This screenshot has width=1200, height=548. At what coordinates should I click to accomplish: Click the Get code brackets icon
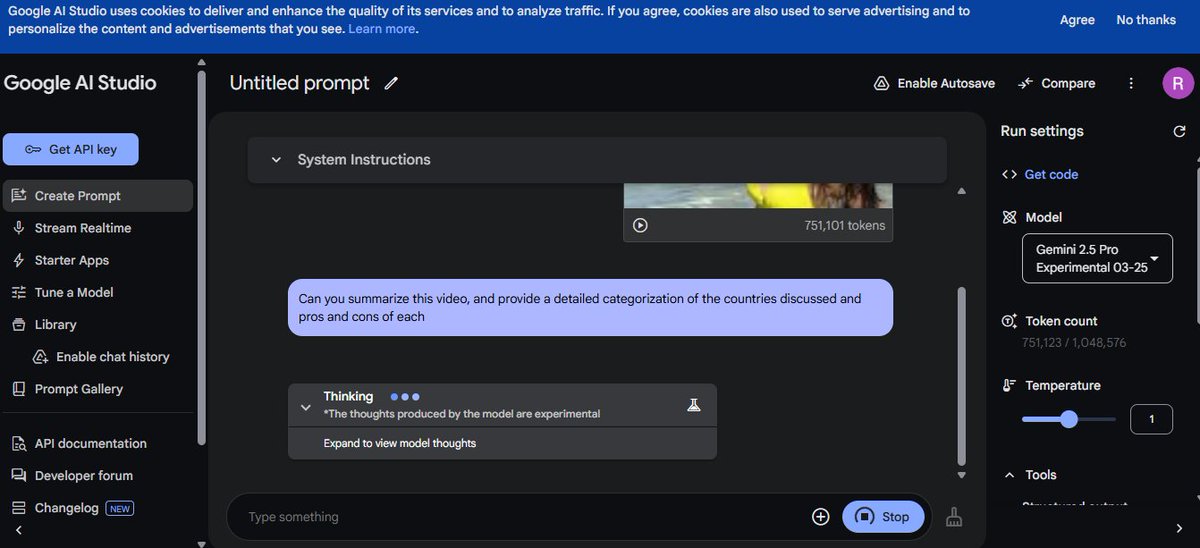click(x=1009, y=174)
